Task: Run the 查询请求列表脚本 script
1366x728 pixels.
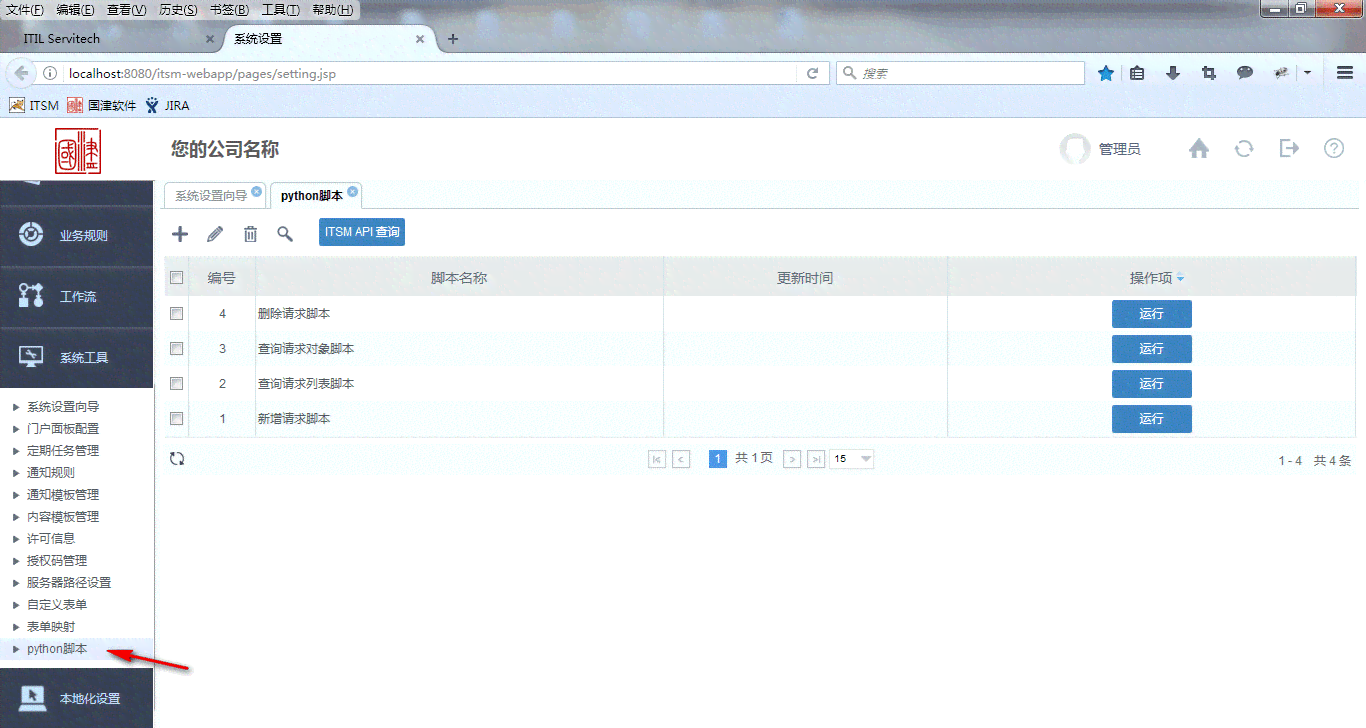Action: [1152, 384]
